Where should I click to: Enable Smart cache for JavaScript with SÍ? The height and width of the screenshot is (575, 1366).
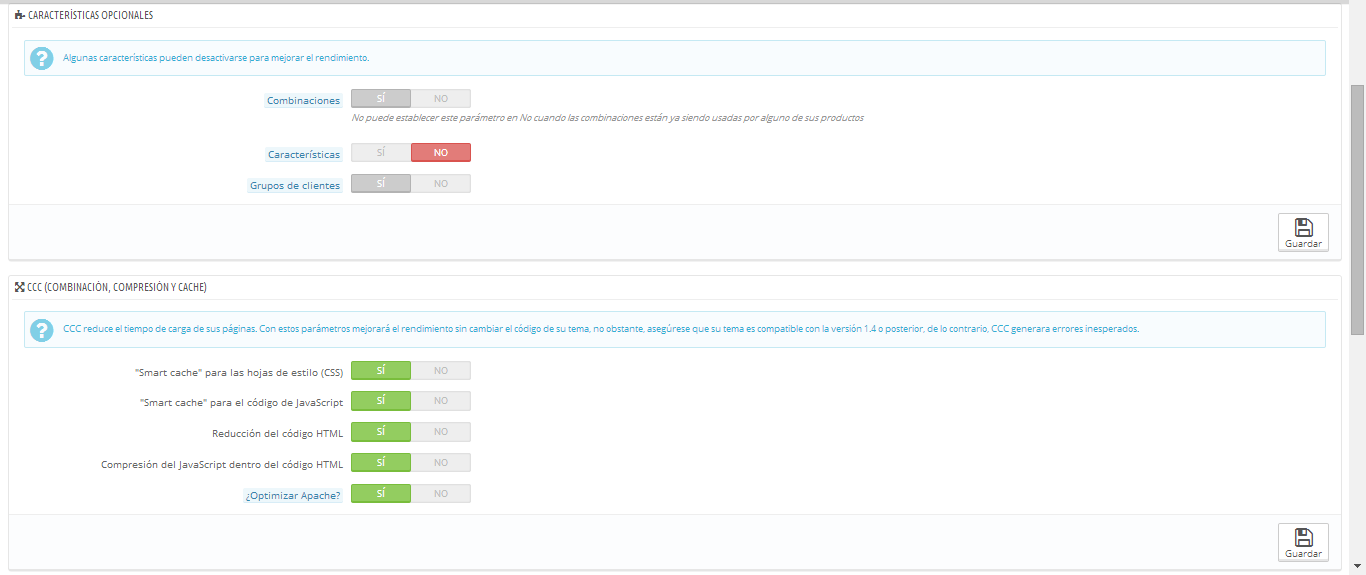[381, 401]
